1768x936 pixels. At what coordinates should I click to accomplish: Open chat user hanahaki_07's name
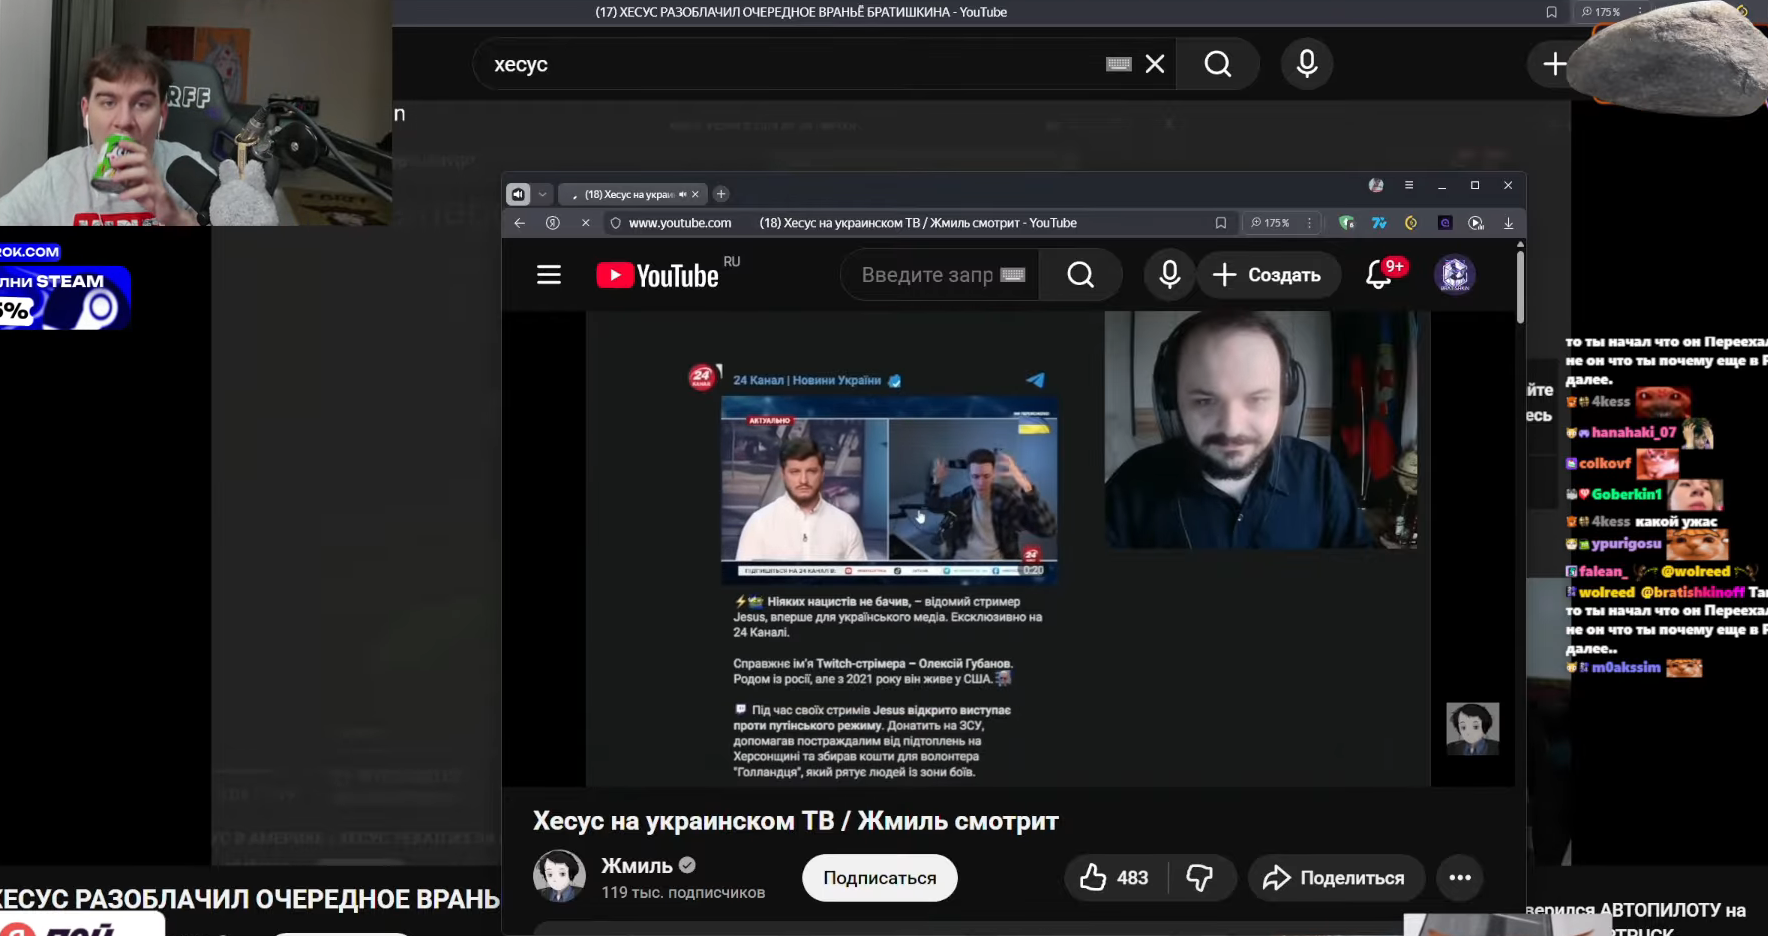1634,432
